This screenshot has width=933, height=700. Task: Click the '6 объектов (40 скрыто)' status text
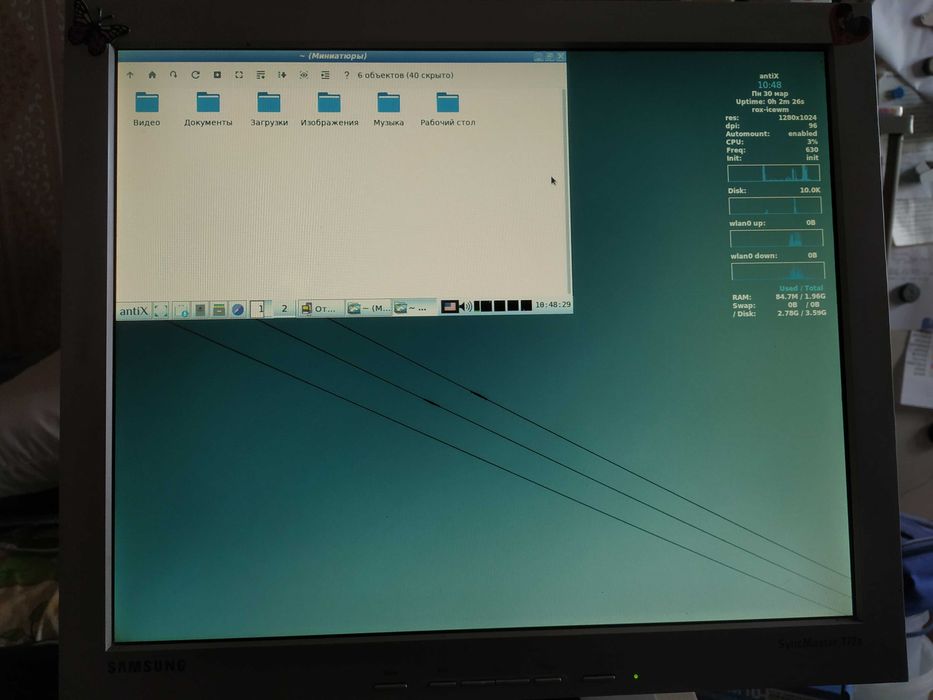tap(405, 76)
